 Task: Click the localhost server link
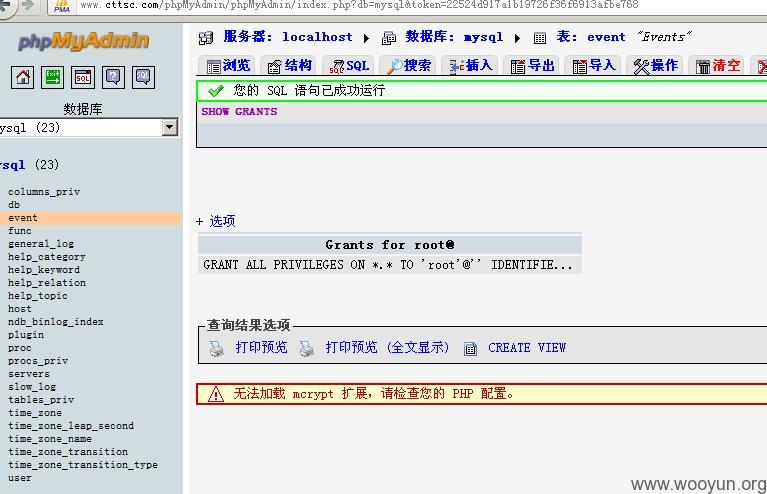pos(317,37)
